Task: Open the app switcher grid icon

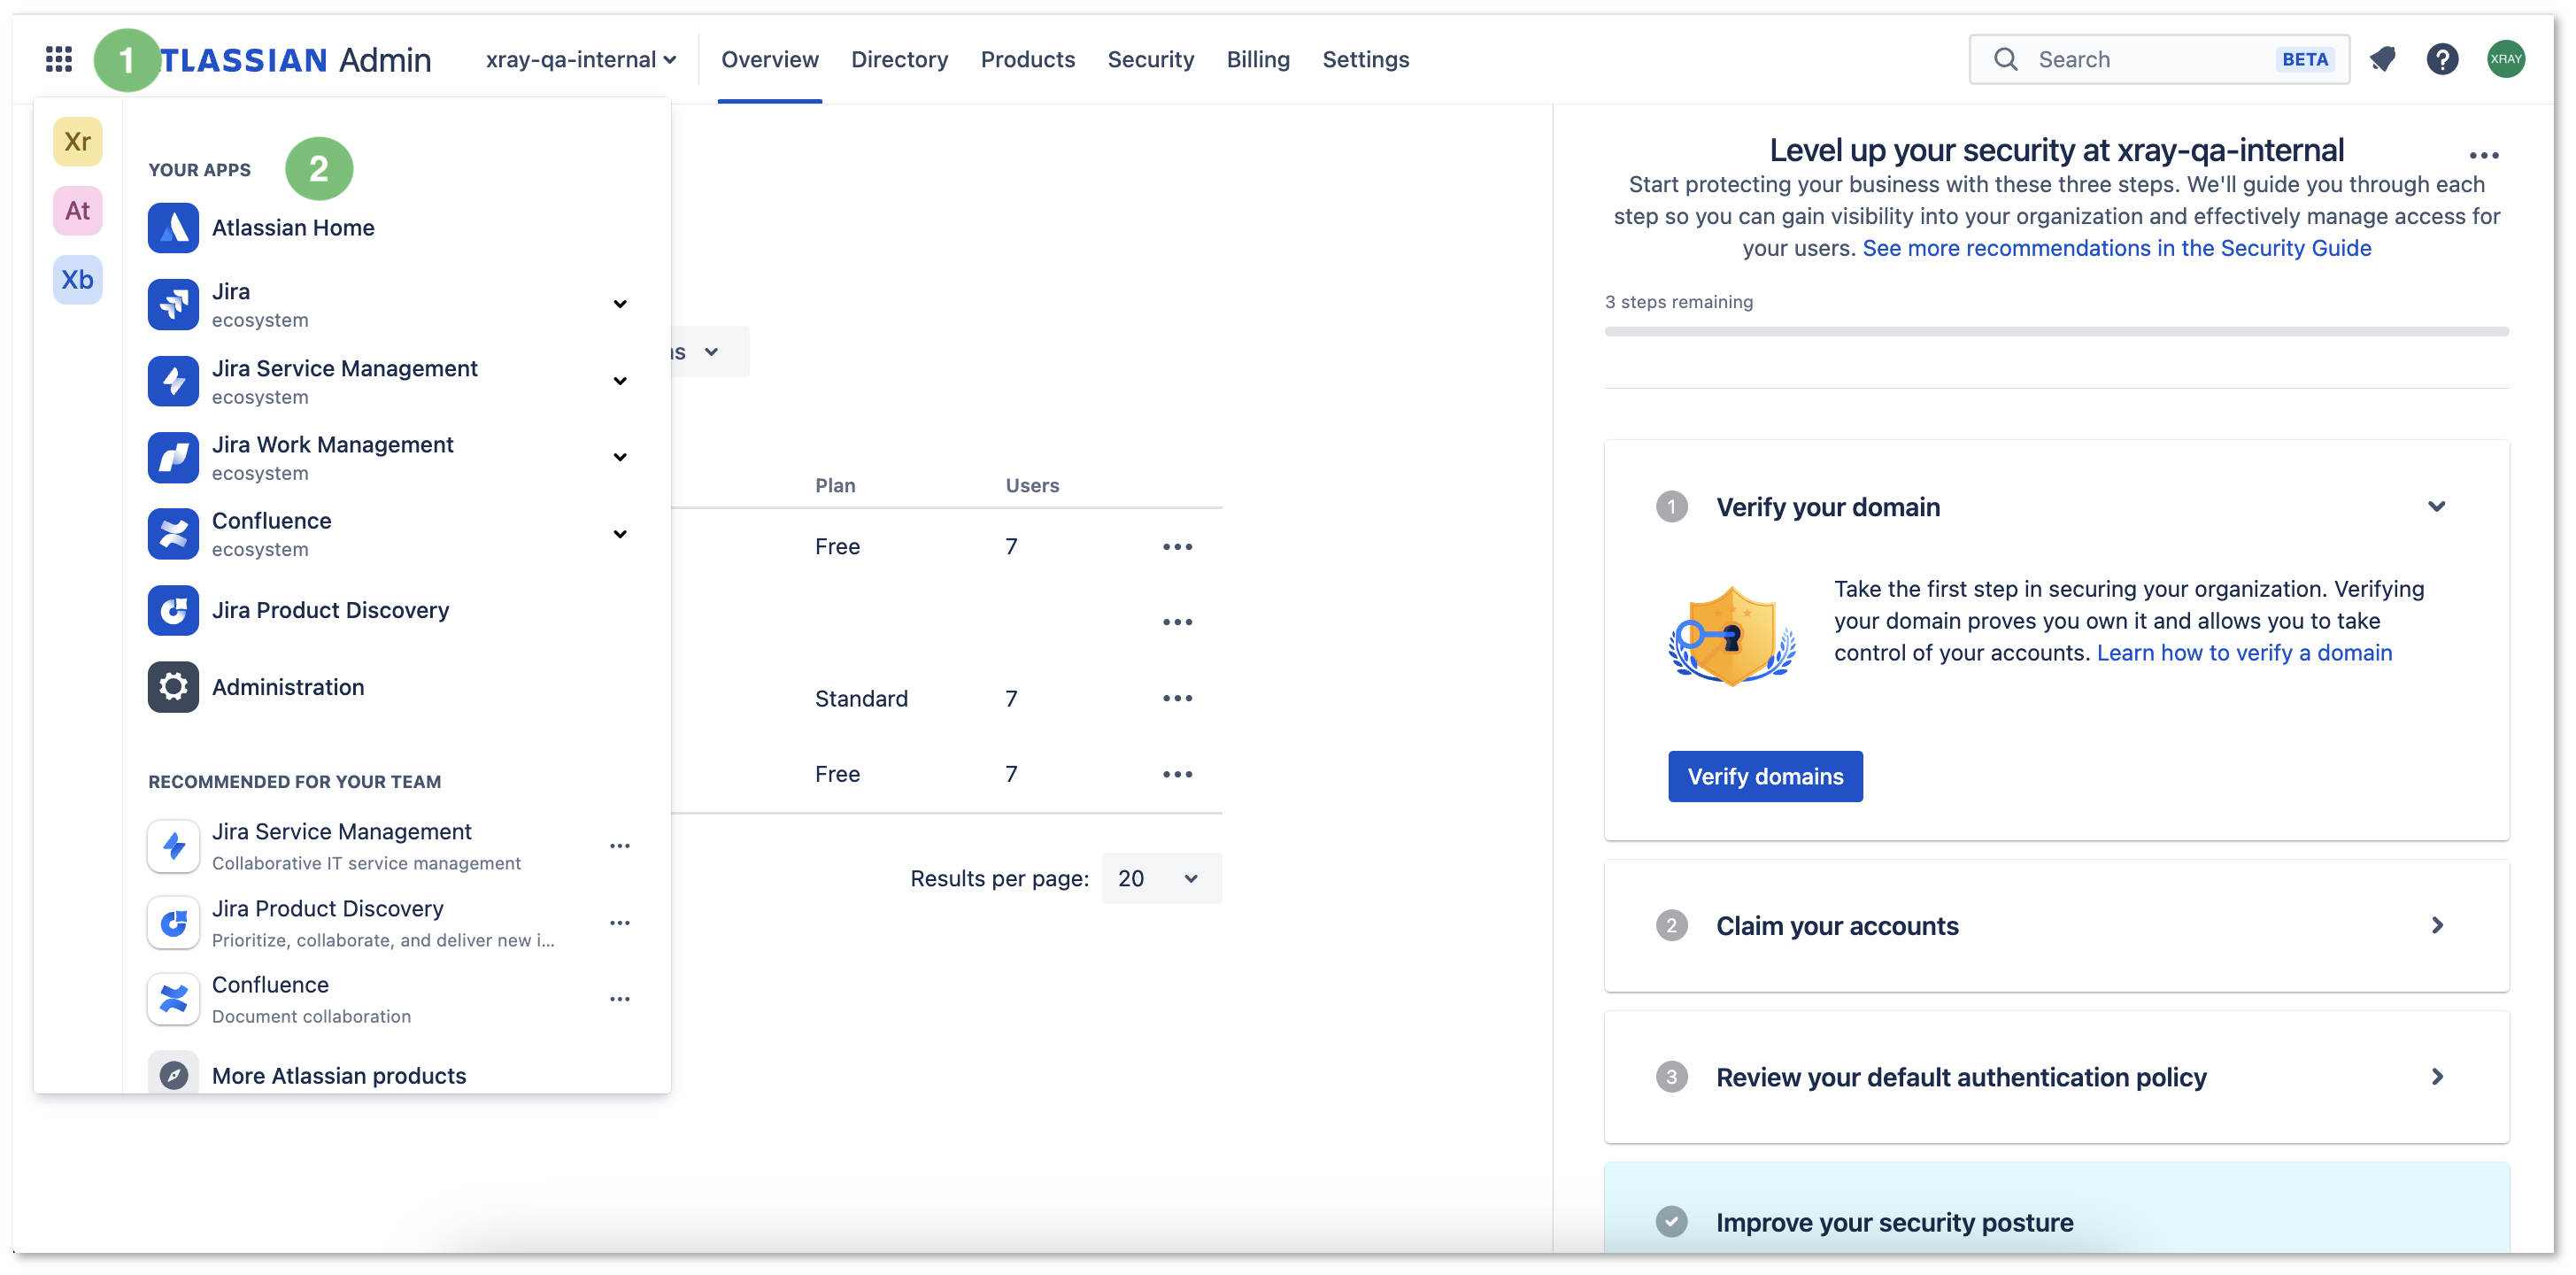Action: click(x=59, y=59)
